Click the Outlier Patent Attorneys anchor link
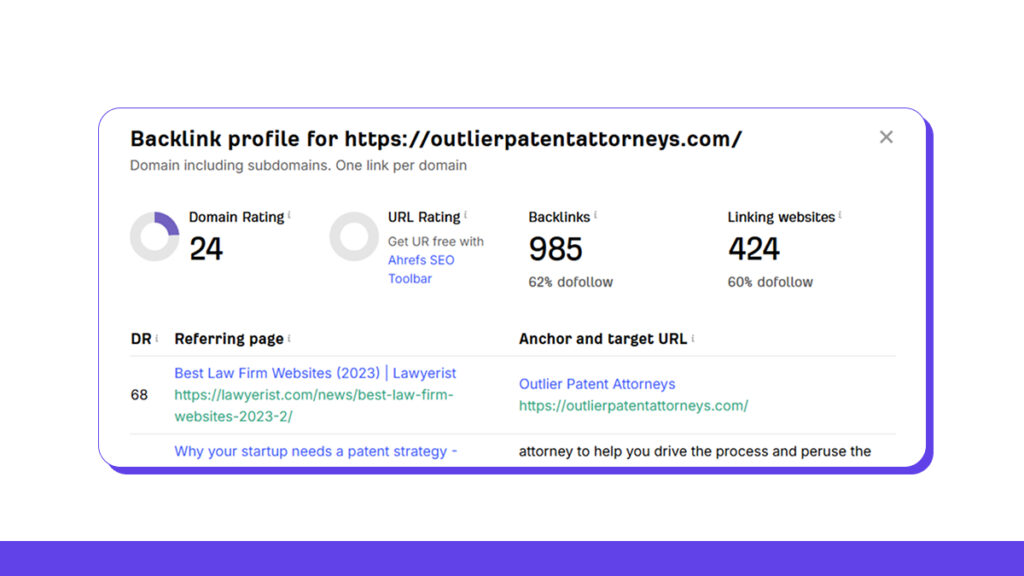1024x576 pixels. point(597,384)
